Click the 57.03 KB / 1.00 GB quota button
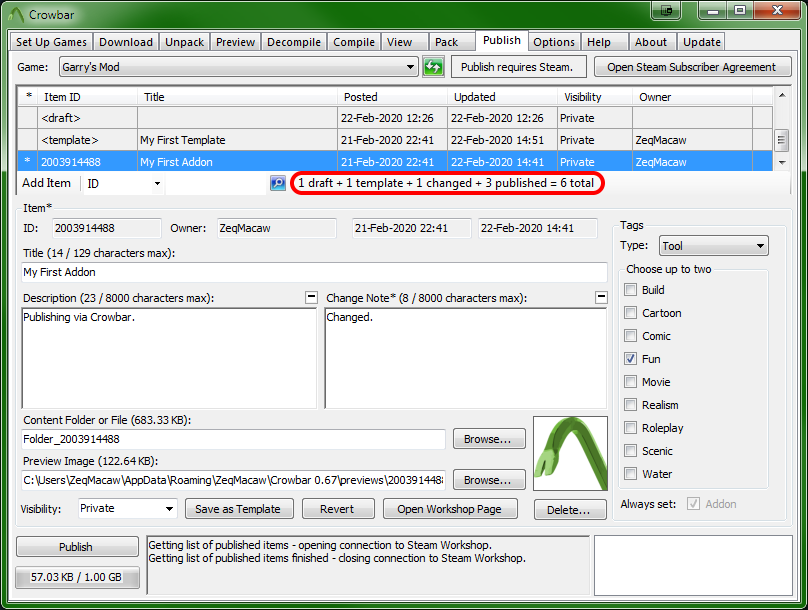This screenshot has height=610, width=808. coord(77,577)
